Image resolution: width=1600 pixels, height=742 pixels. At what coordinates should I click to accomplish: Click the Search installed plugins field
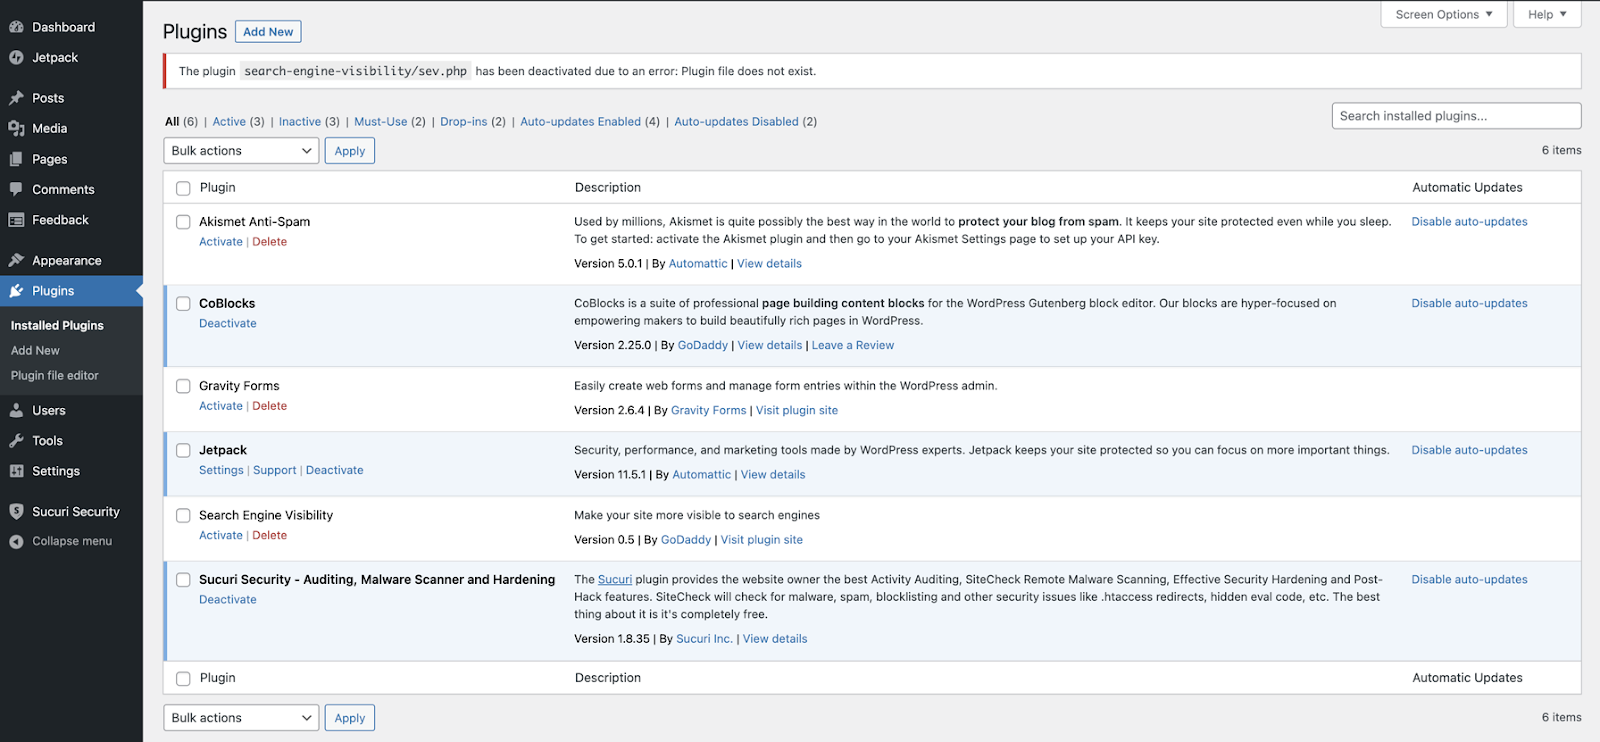pyautogui.click(x=1456, y=116)
